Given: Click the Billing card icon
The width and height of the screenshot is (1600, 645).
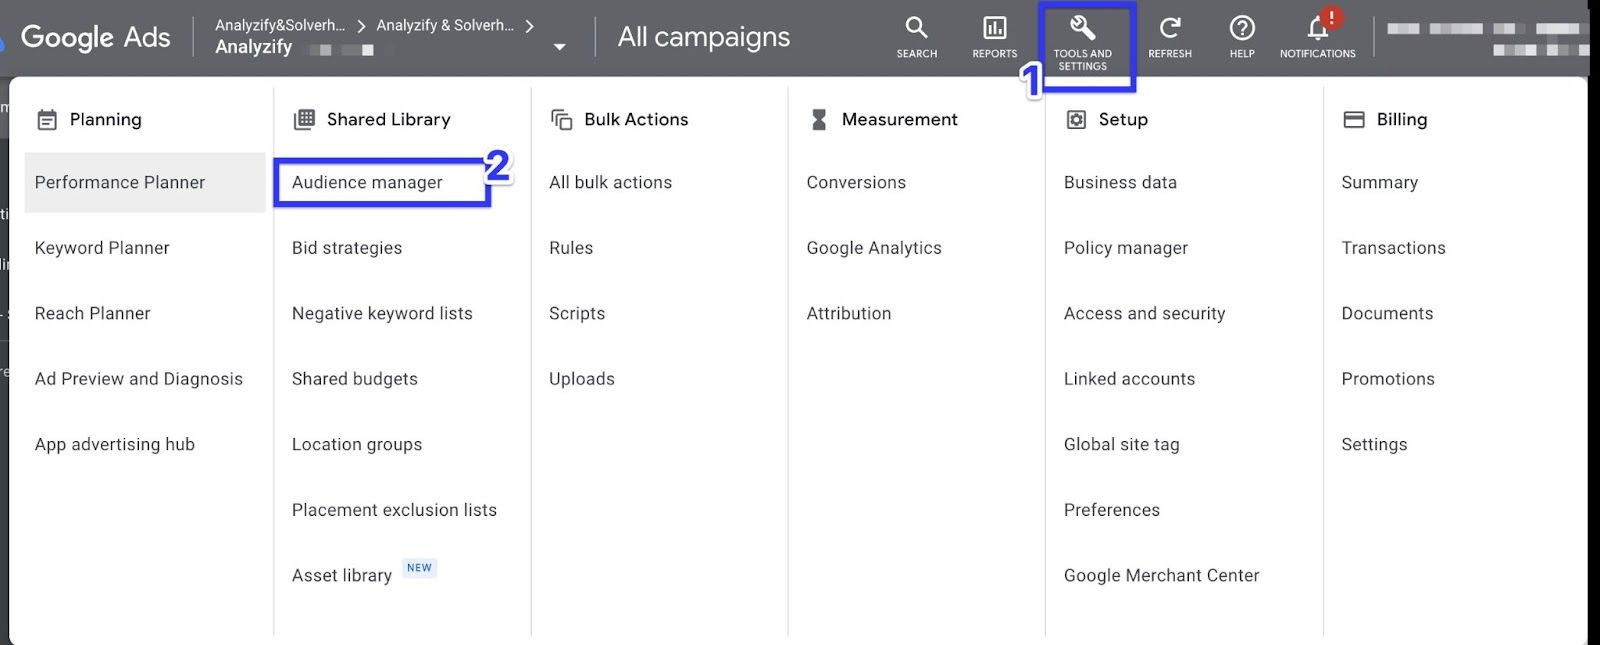Looking at the screenshot, I should click(1354, 120).
